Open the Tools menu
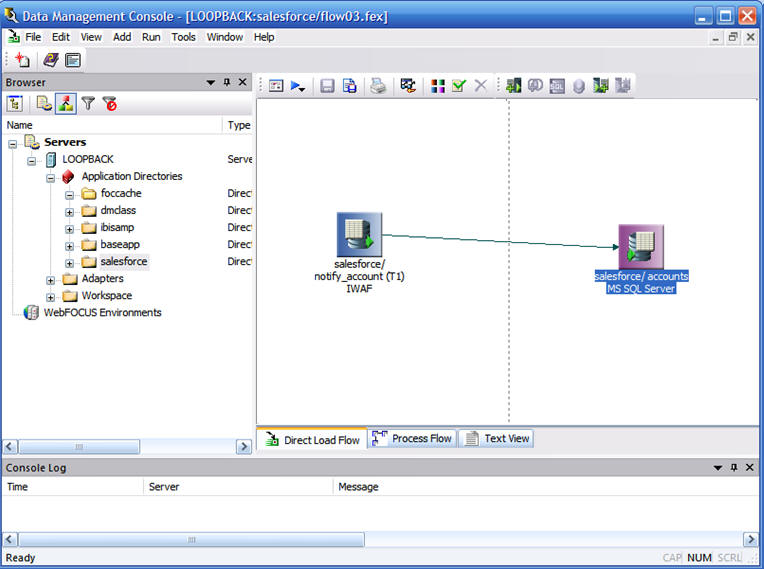The height and width of the screenshot is (569, 764). [x=183, y=37]
